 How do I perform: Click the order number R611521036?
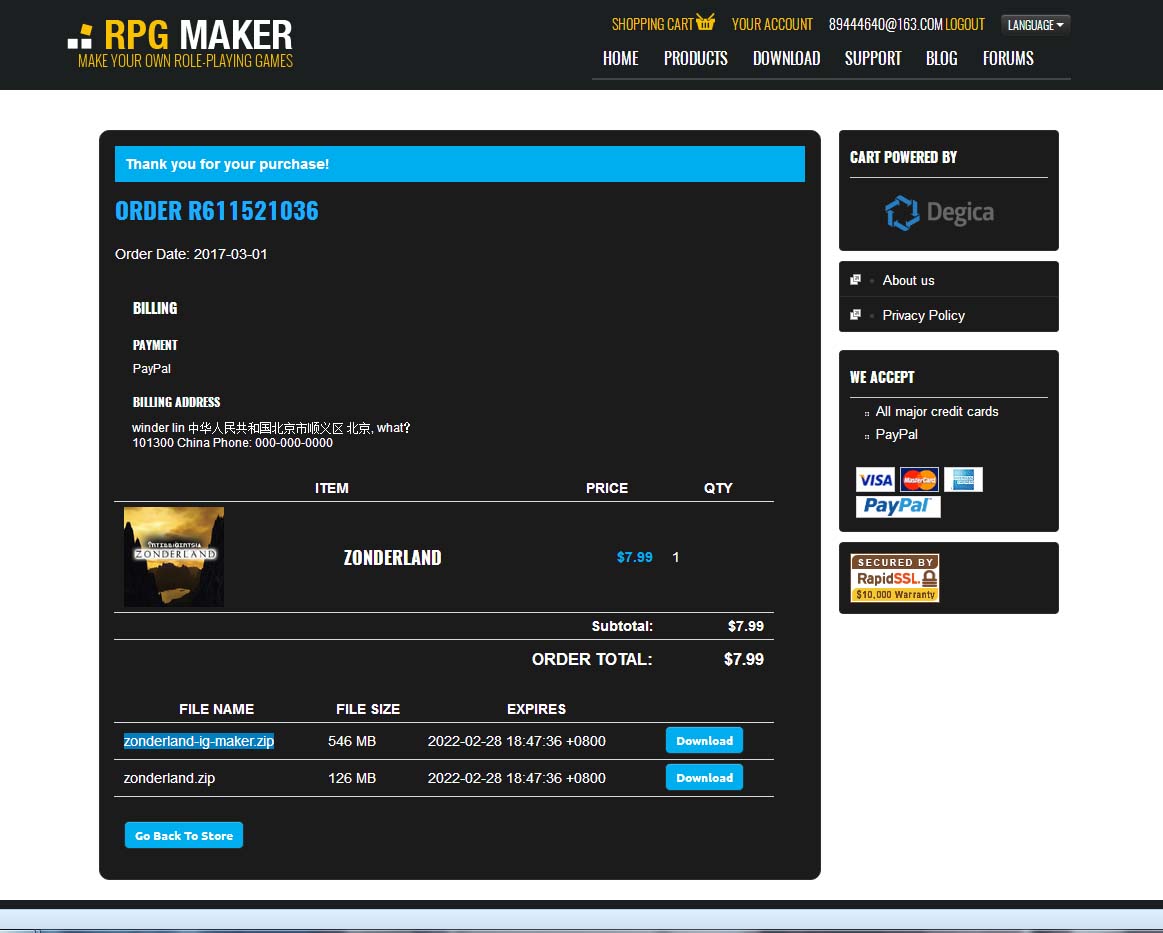(x=253, y=211)
